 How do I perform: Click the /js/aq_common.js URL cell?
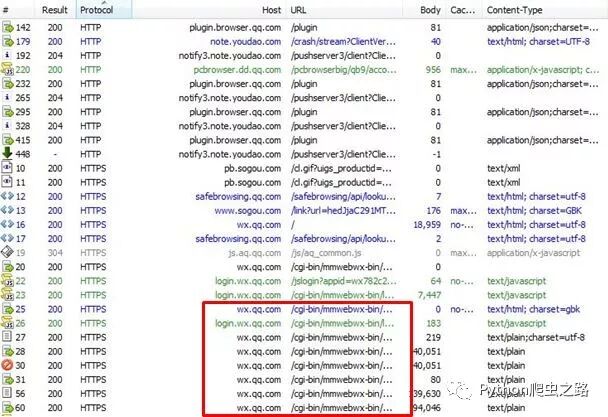tap(326, 253)
